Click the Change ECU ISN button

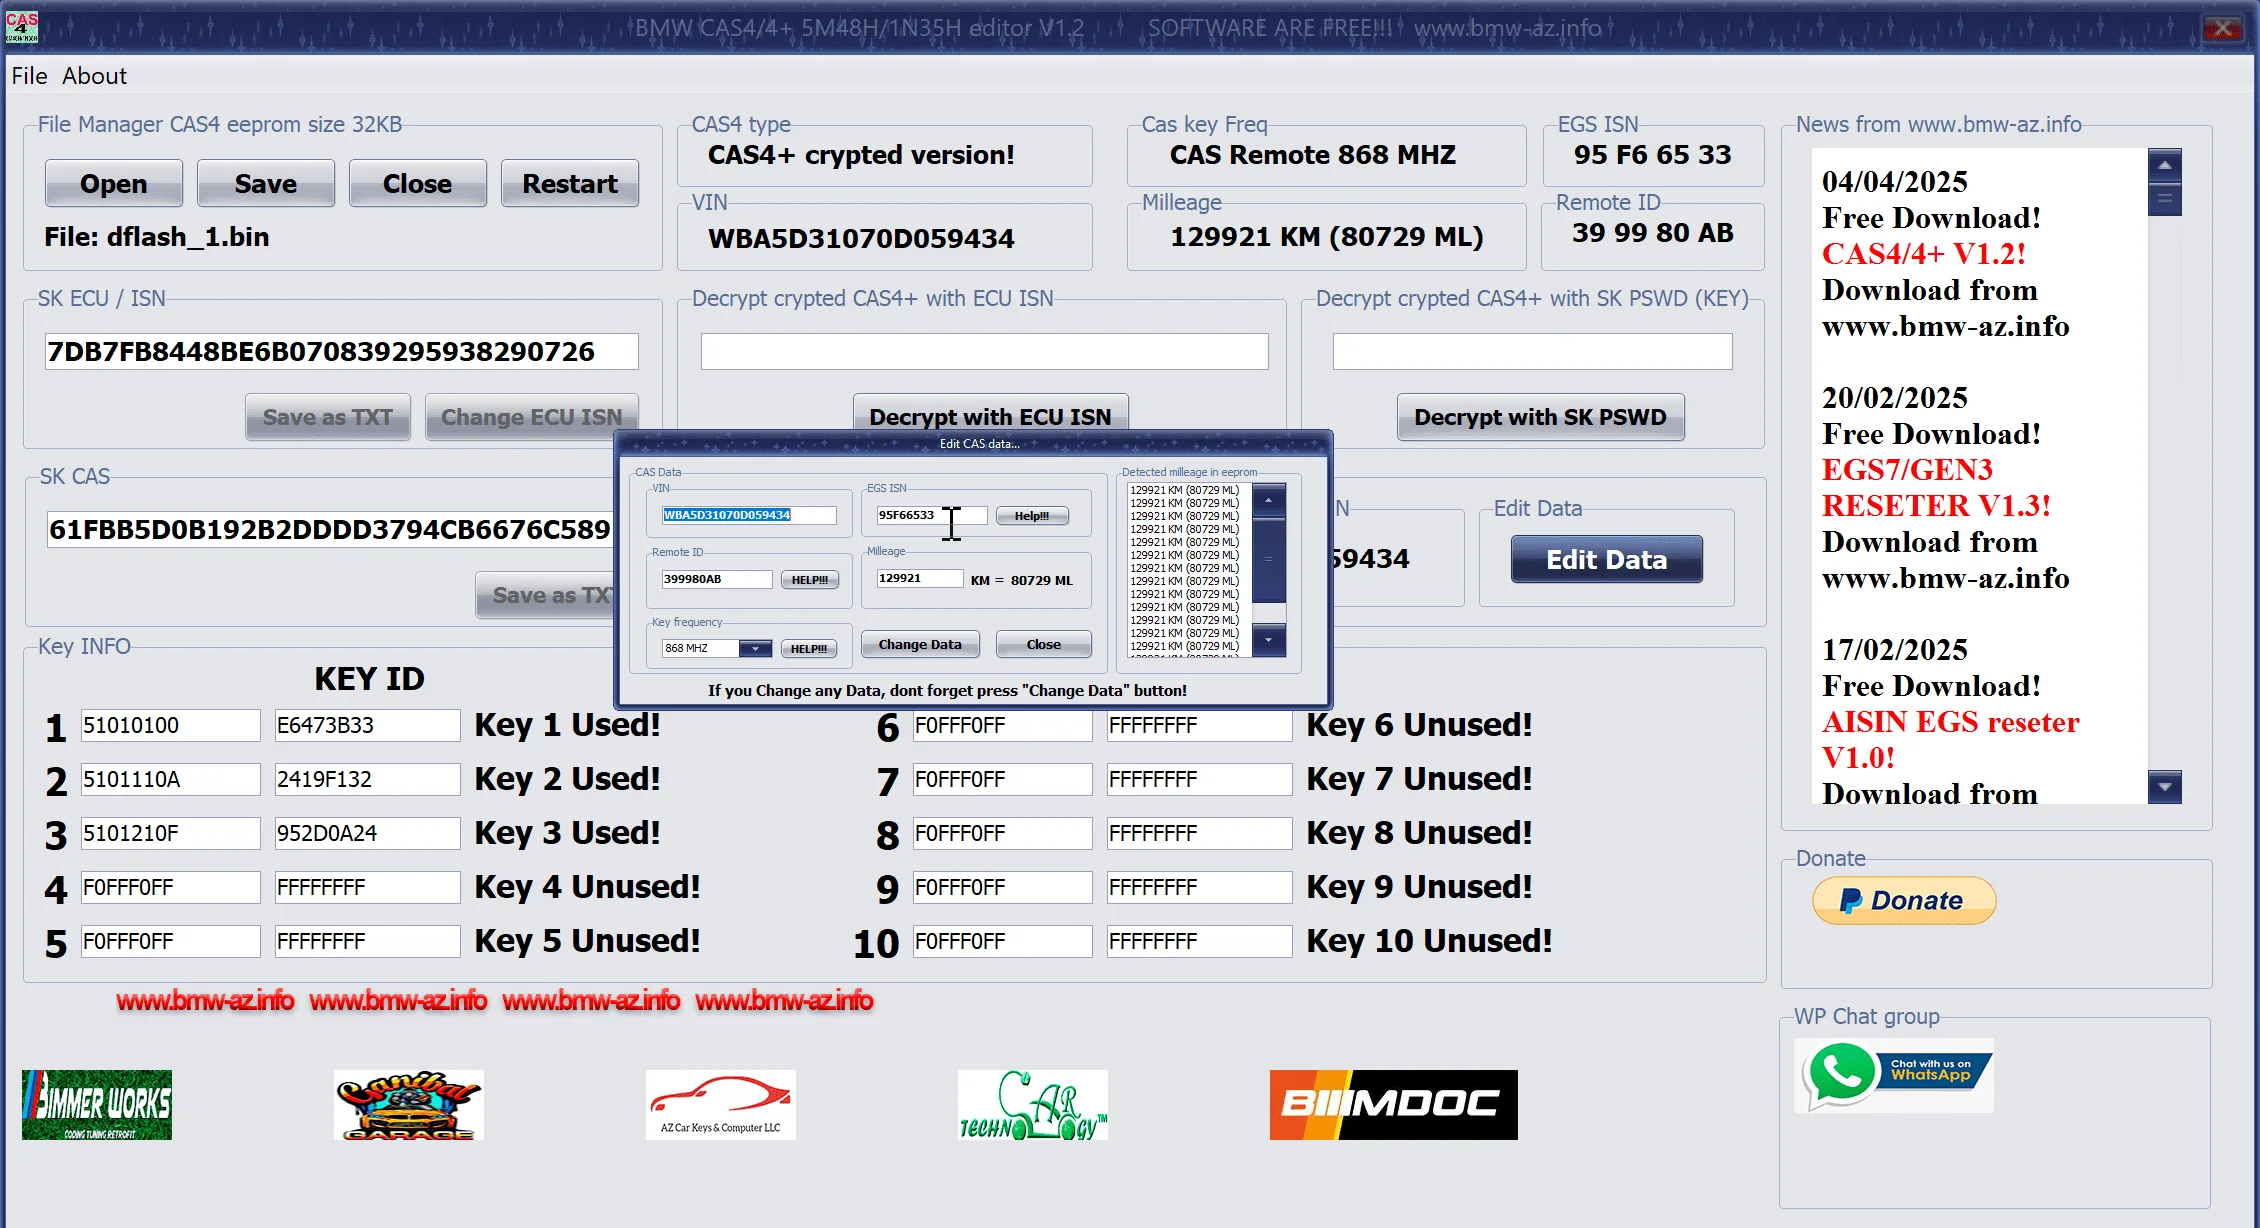coord(532,417)
